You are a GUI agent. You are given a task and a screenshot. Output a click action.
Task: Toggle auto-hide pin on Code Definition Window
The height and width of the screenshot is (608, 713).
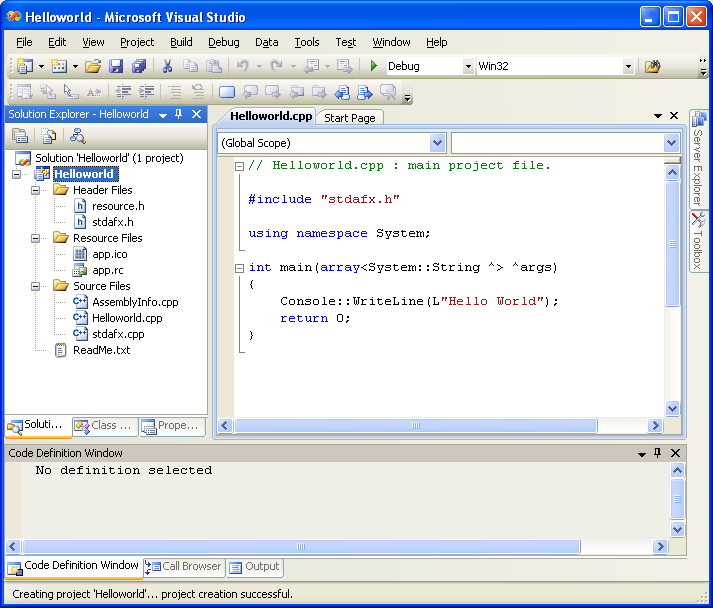coord(658,452)
